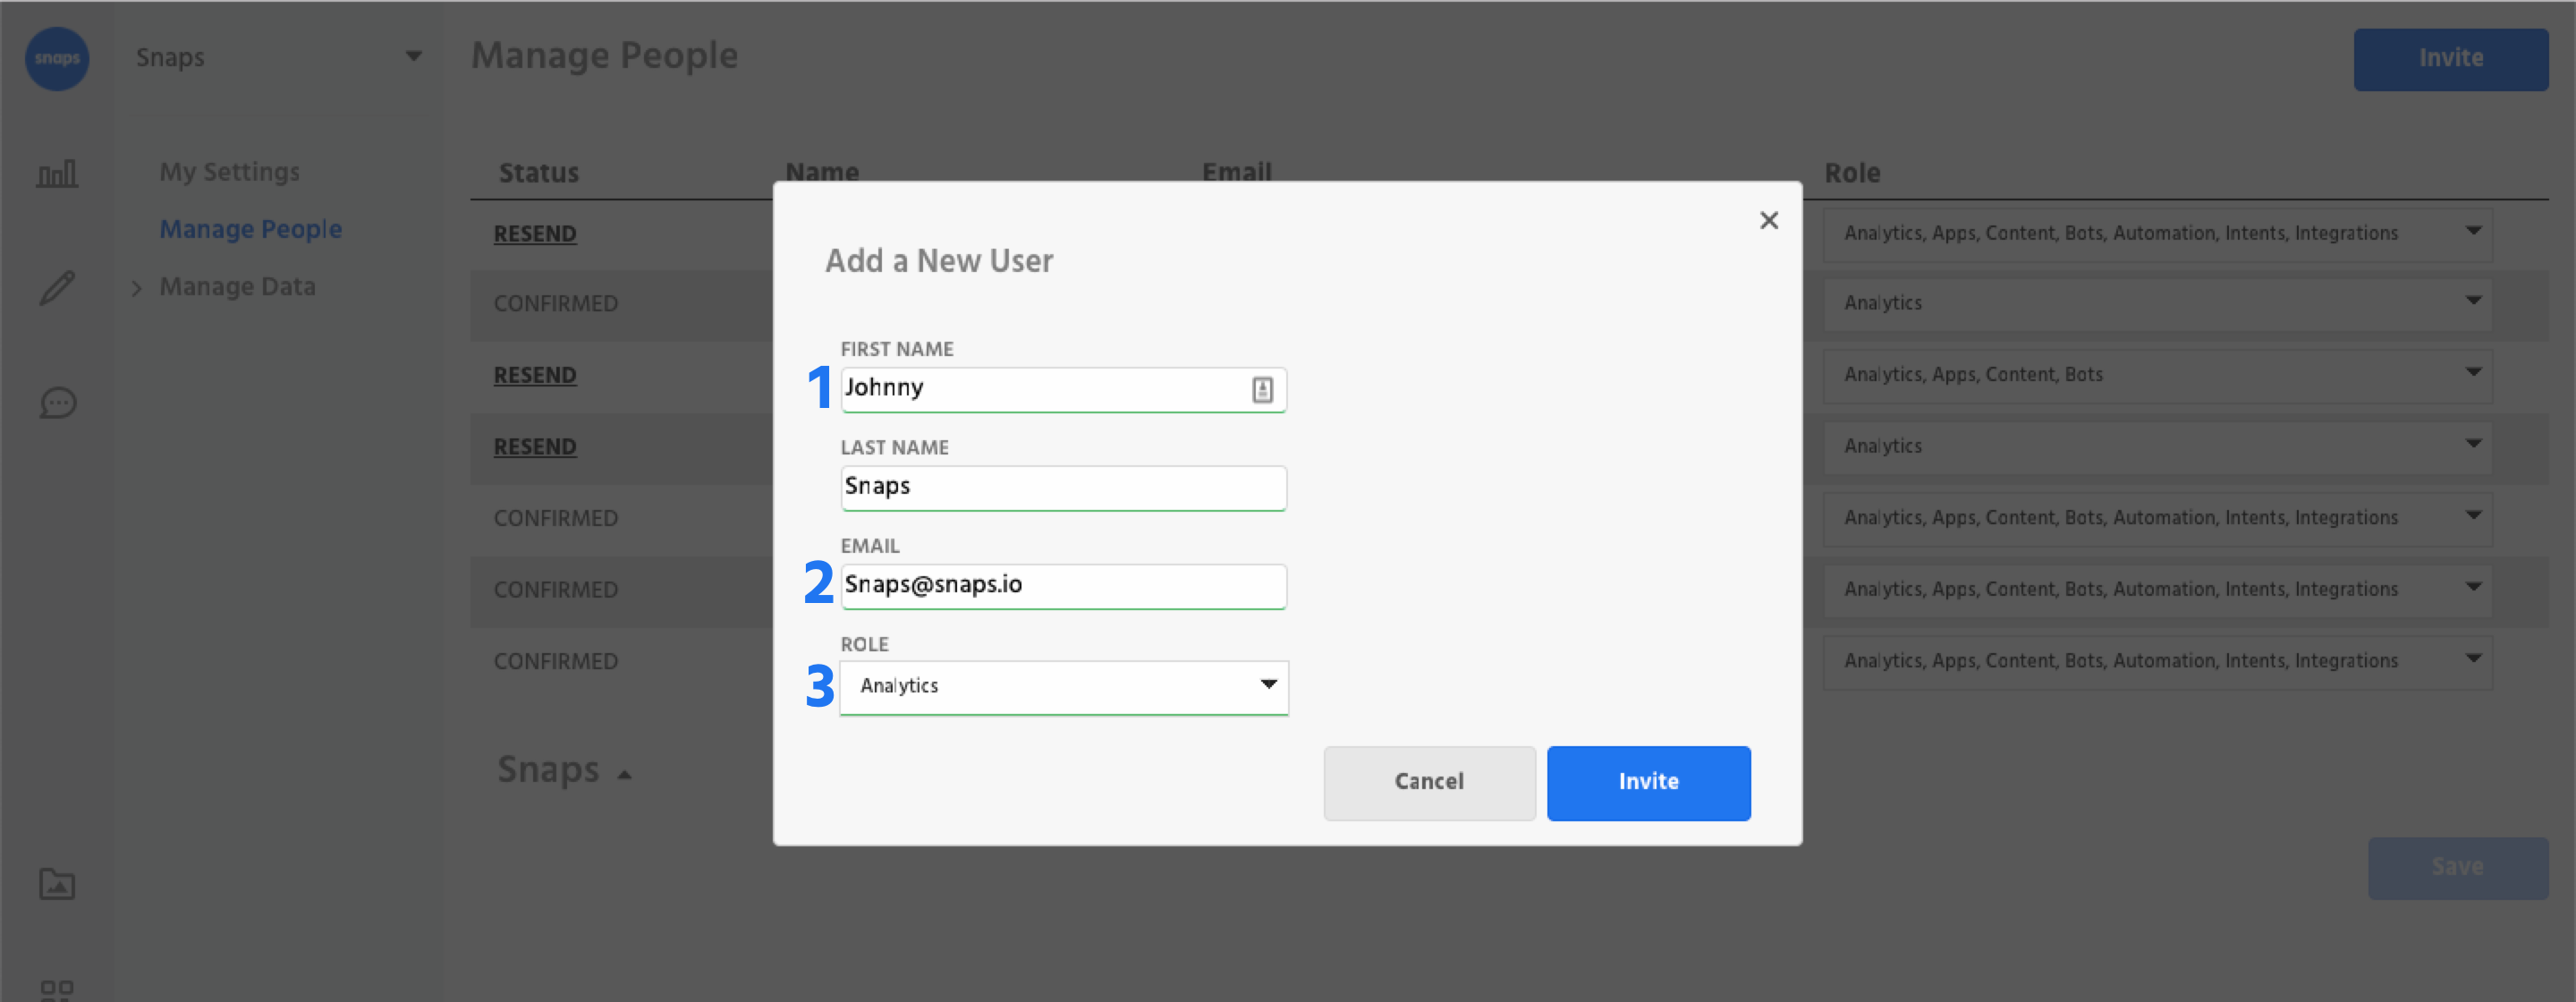The image size is (2576, 1002).
Task: Click the Role column header
Action: click(x=1852, y=173)
